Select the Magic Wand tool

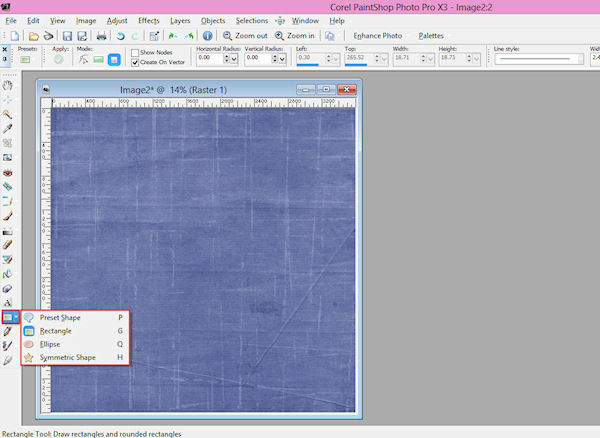pos(7,114)
